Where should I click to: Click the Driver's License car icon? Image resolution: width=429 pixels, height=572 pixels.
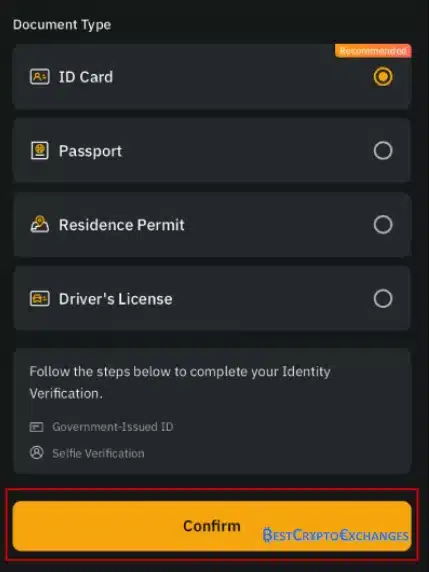point(40,298)
